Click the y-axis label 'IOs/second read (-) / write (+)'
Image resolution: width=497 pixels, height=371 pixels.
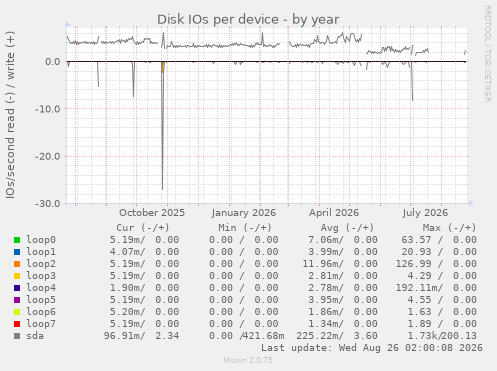point(10,115)
